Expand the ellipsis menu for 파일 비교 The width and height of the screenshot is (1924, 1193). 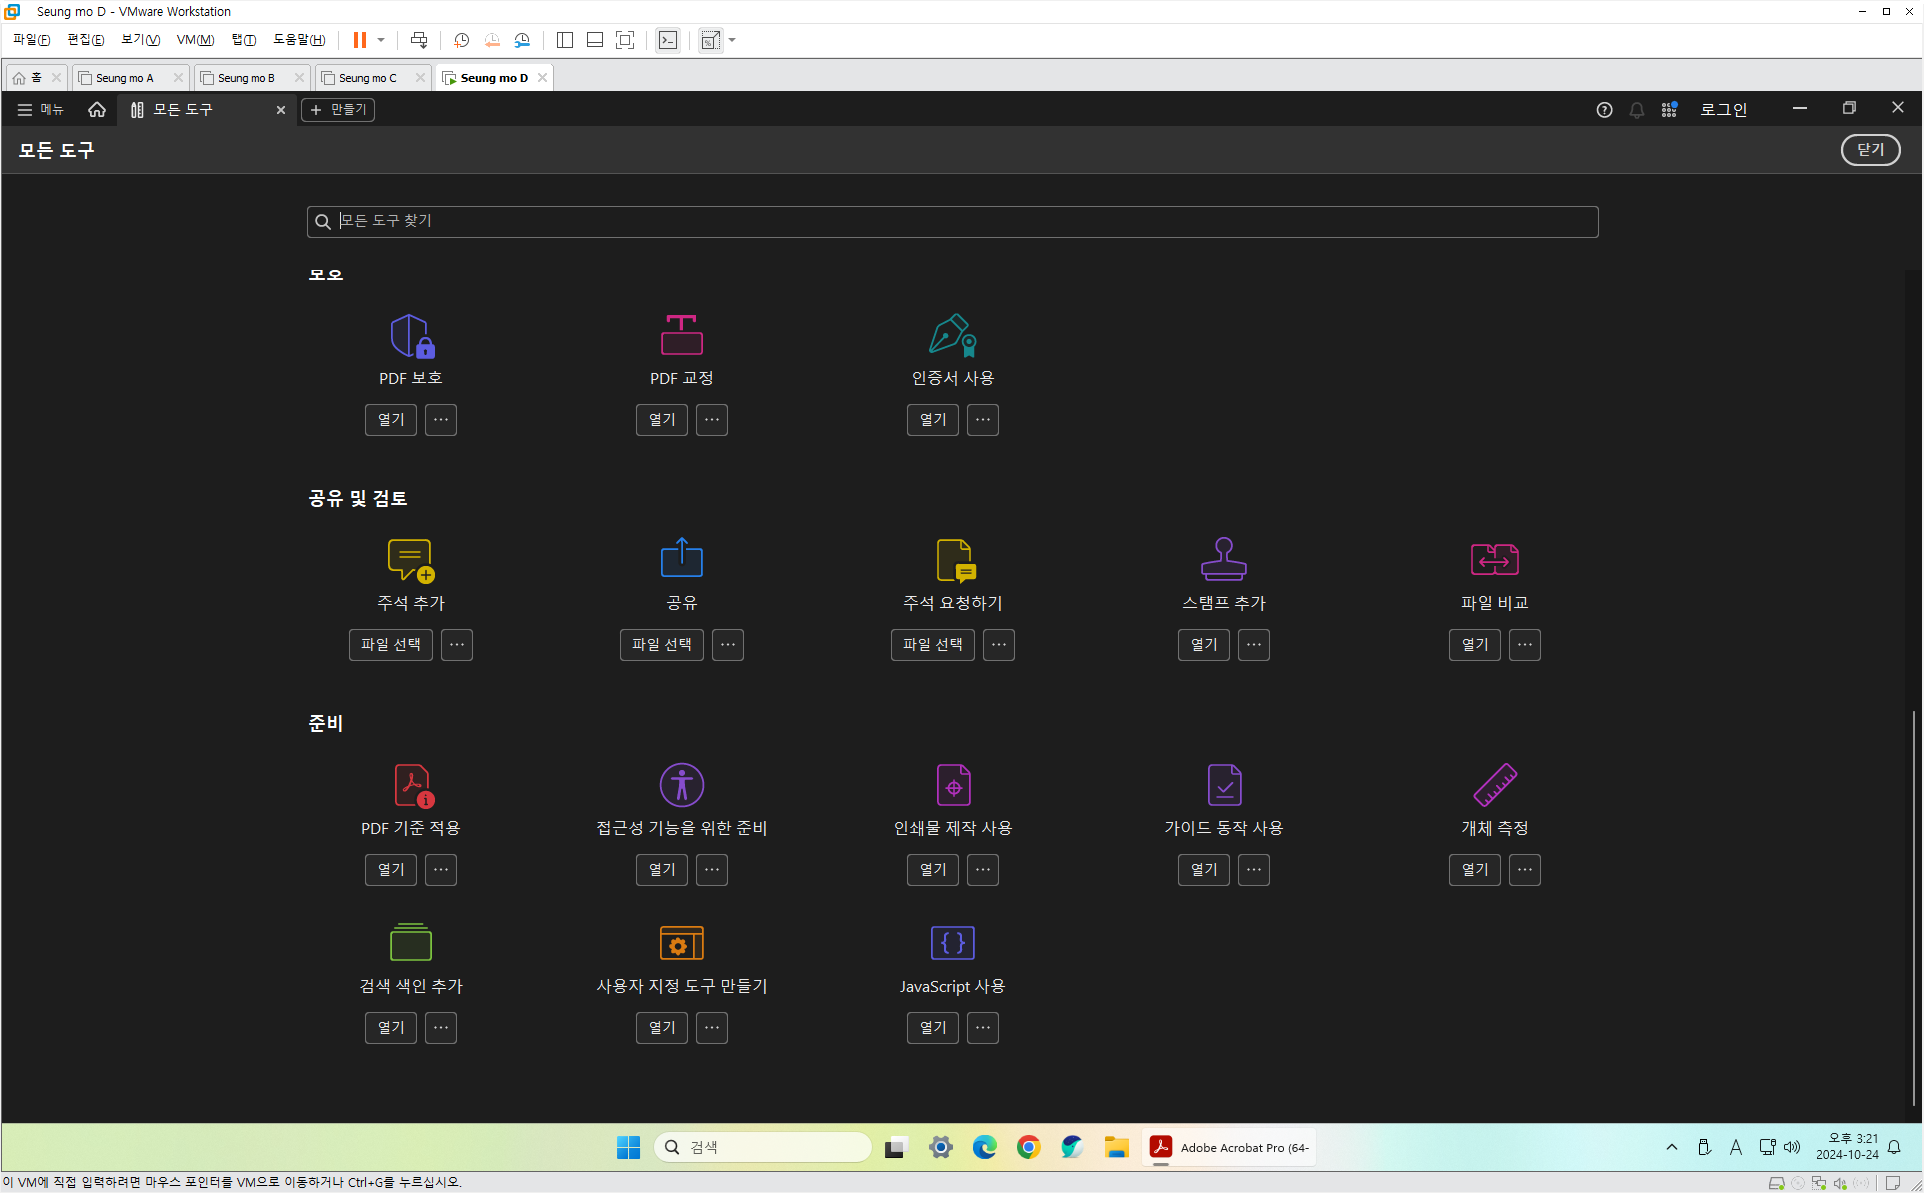1524,645
